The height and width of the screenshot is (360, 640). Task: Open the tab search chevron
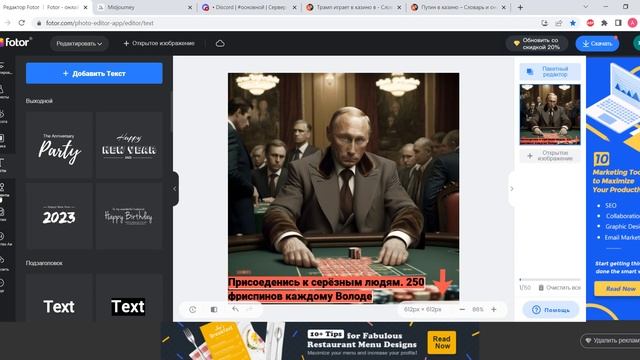(x=586, y=7)
